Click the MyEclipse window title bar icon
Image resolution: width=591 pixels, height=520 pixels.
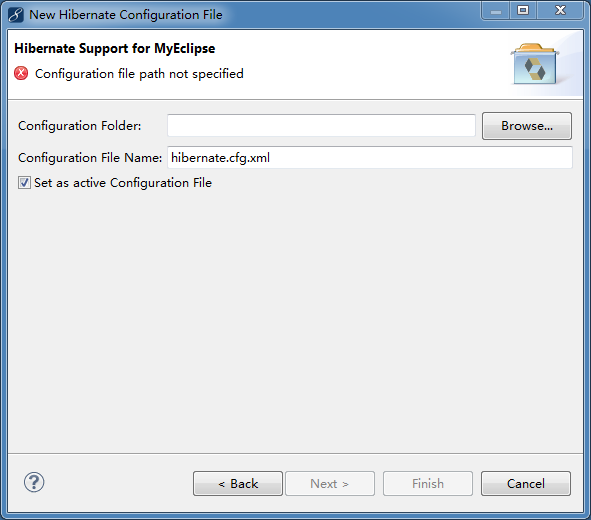[x=16, y=15]
